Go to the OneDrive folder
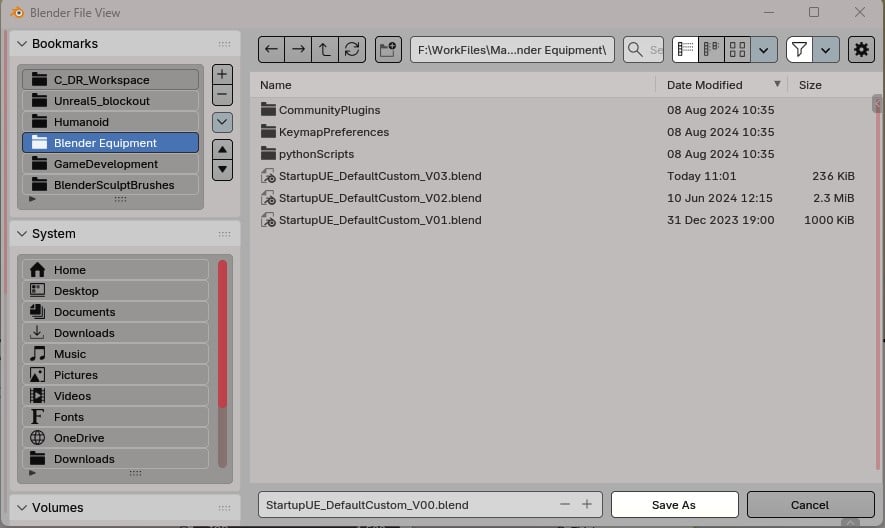 click(116, 438)
